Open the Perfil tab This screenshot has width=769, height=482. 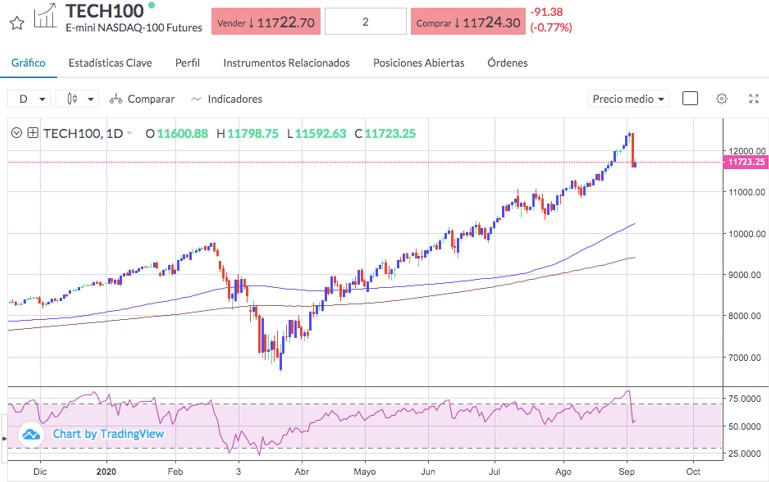click(187, 63)
